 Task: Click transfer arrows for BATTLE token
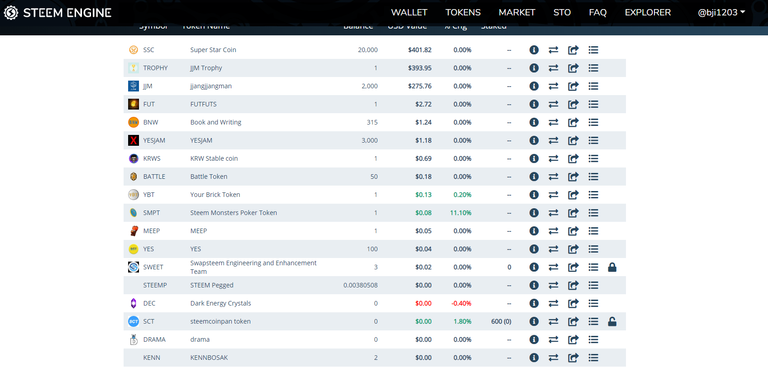click(553, 177)
